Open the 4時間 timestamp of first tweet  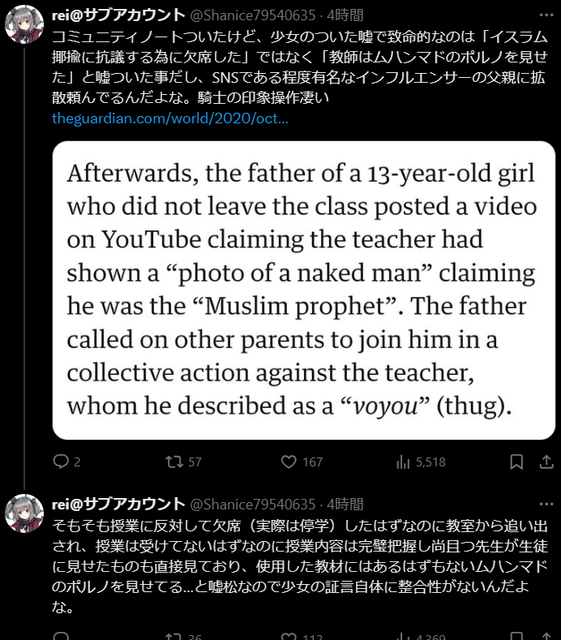(345, 15)
